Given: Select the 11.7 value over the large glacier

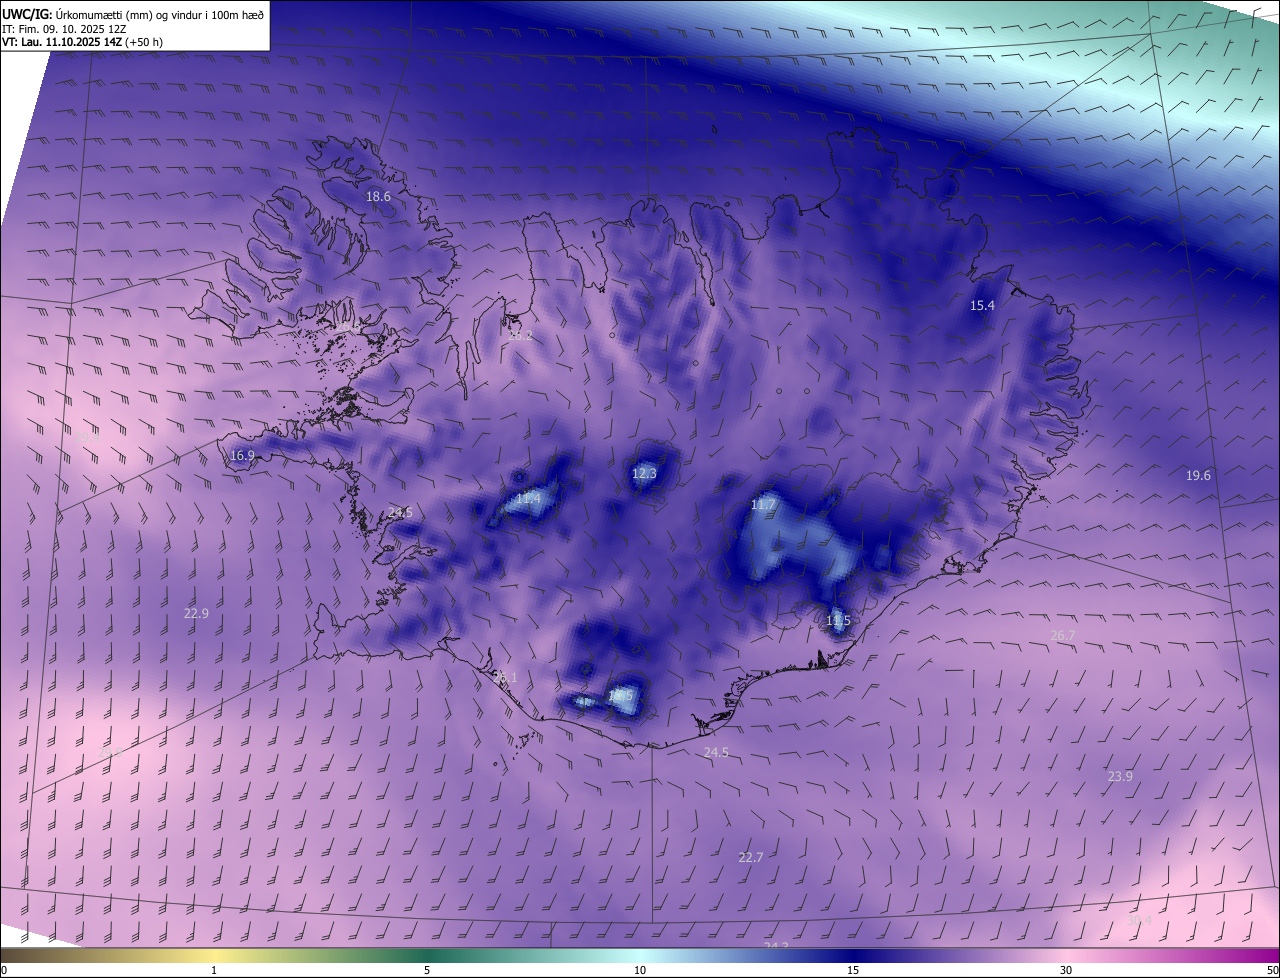Looking at the screenshot, I should (x=763, y=505).
